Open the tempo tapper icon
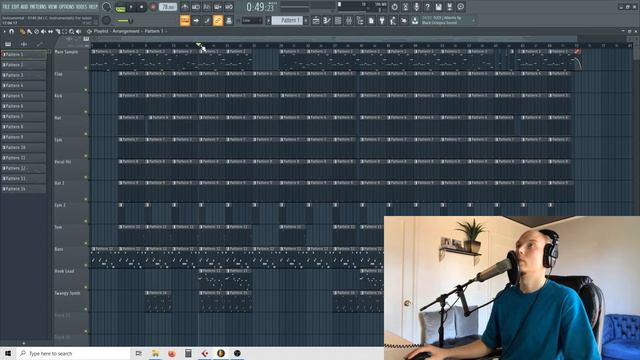This screenshot has height=360, width=640. tap(393, 20)
